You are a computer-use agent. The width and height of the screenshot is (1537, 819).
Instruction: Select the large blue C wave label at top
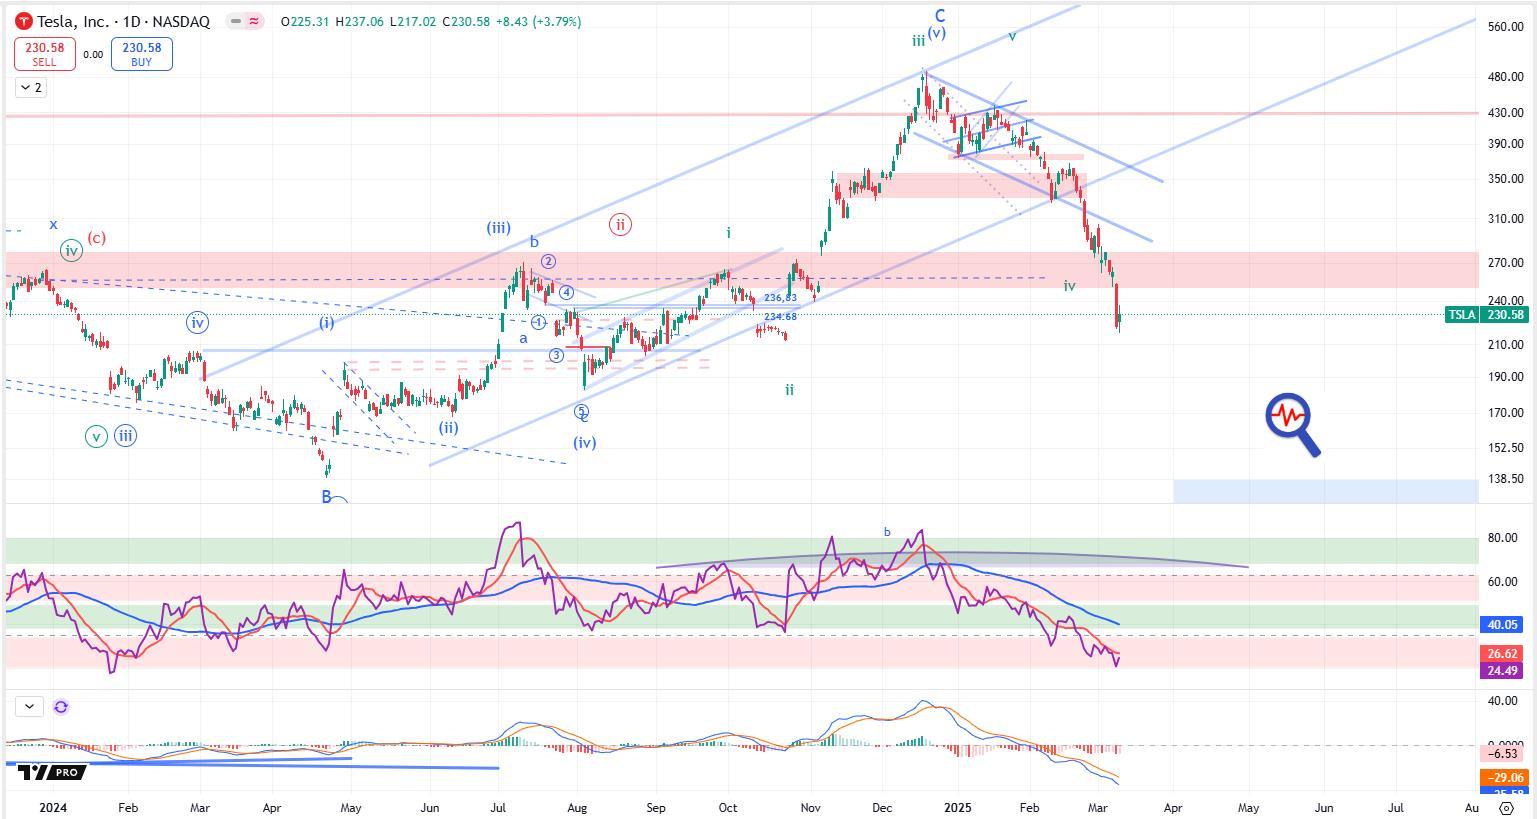(940, 15)
